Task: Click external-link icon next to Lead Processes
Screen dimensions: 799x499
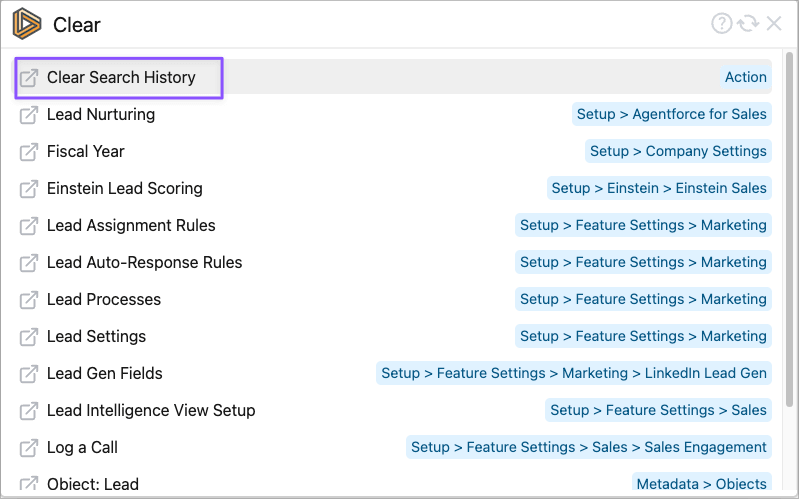Action: [x=29, y=300]
